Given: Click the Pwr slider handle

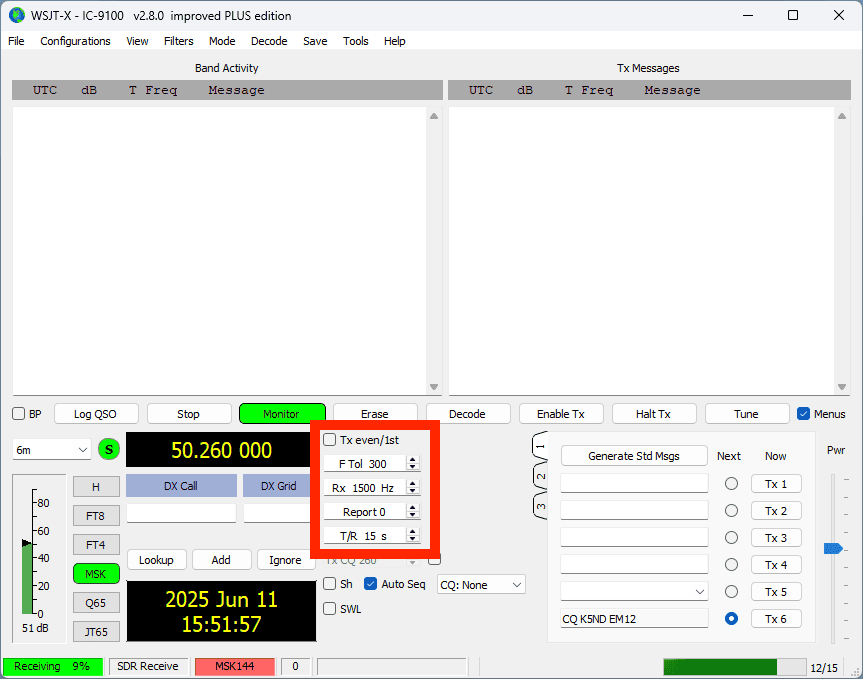Looking at the screenshot, I should coord(832,548).
